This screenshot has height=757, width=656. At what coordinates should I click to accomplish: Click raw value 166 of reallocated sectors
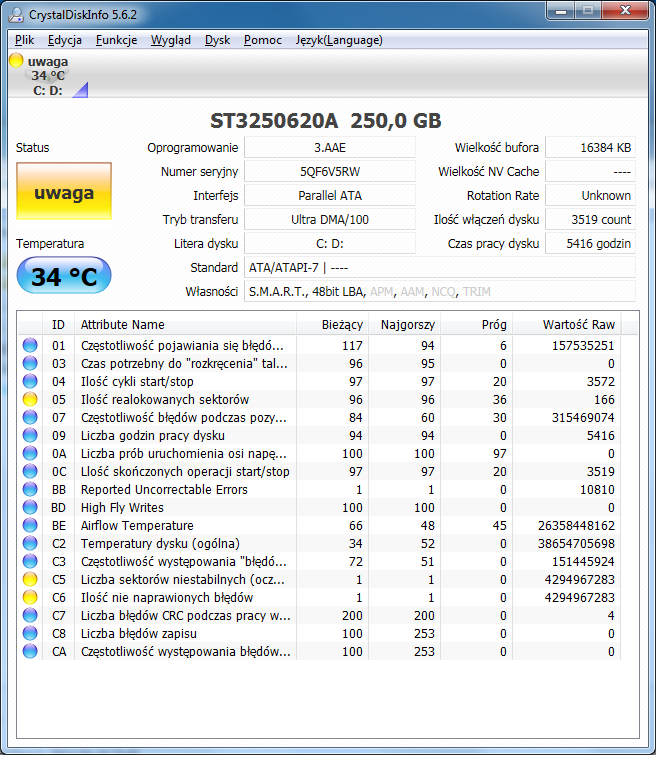click(x=604, y=400)
